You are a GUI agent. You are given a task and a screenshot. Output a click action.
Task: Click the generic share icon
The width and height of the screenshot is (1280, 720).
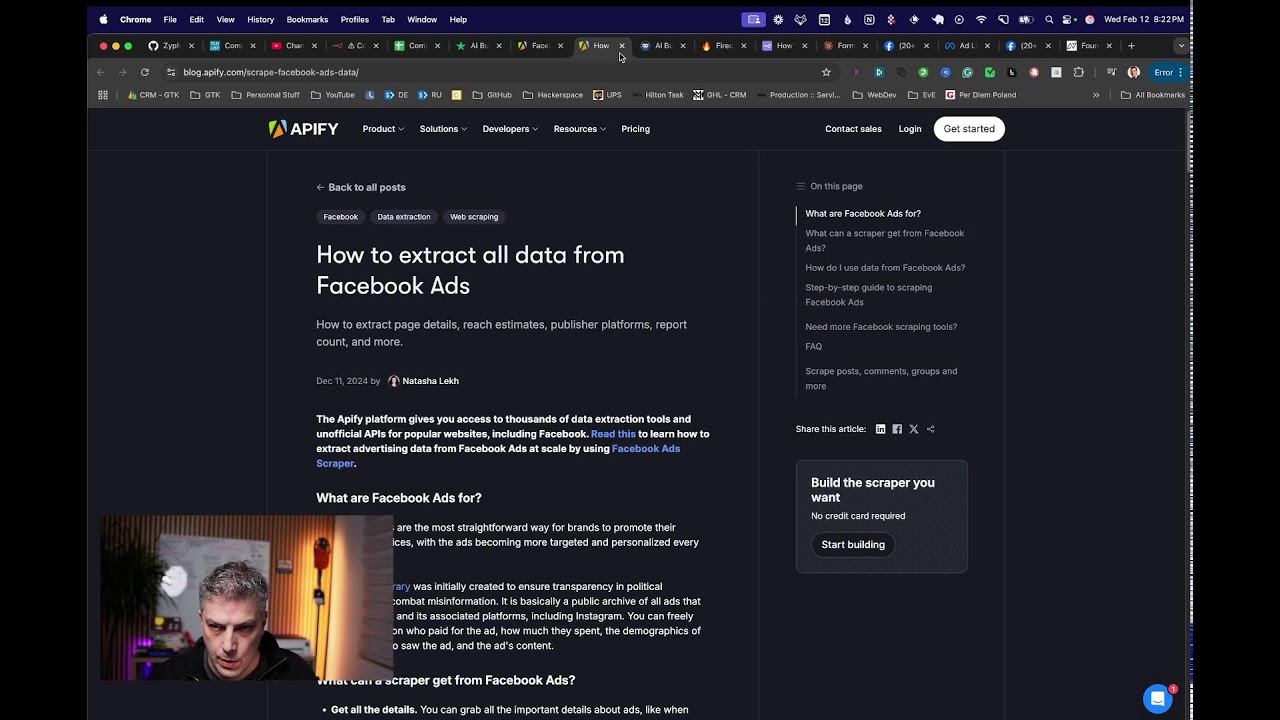(930, 429)
